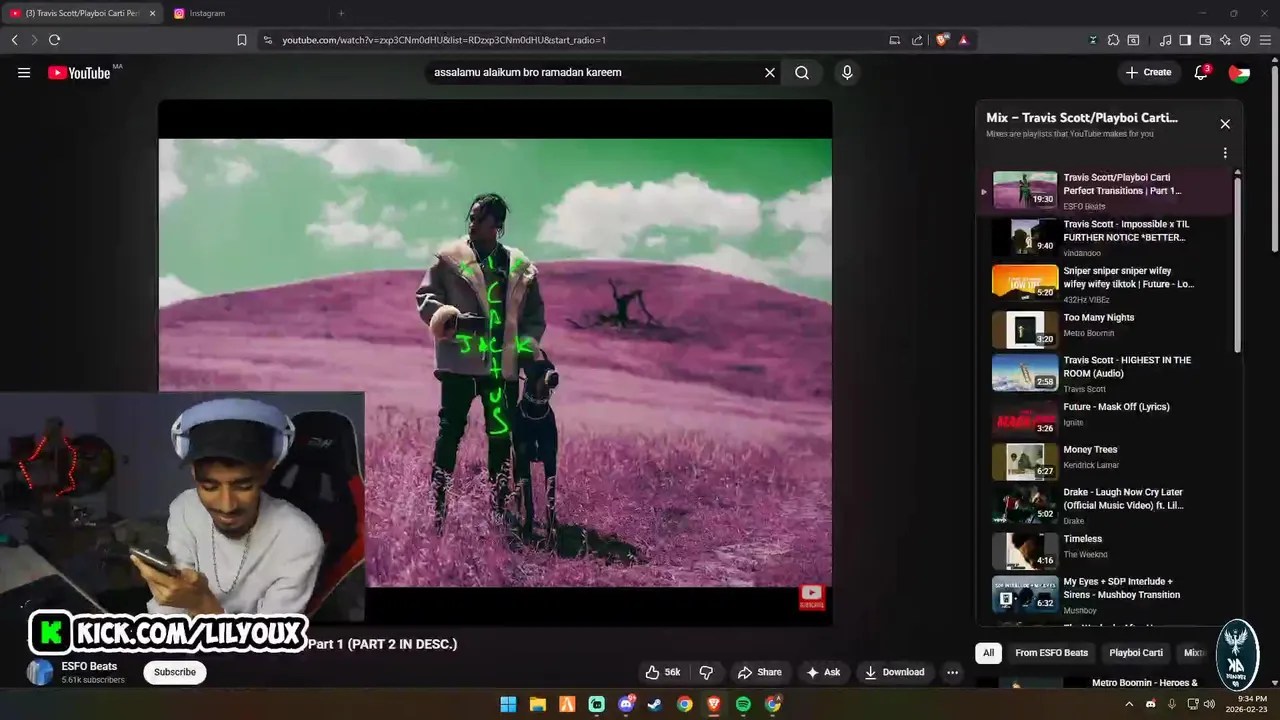Select the Travis Scott/Playboi Carti browser tab
This screenshot has height=720, width=1280.
pos(82,13)
